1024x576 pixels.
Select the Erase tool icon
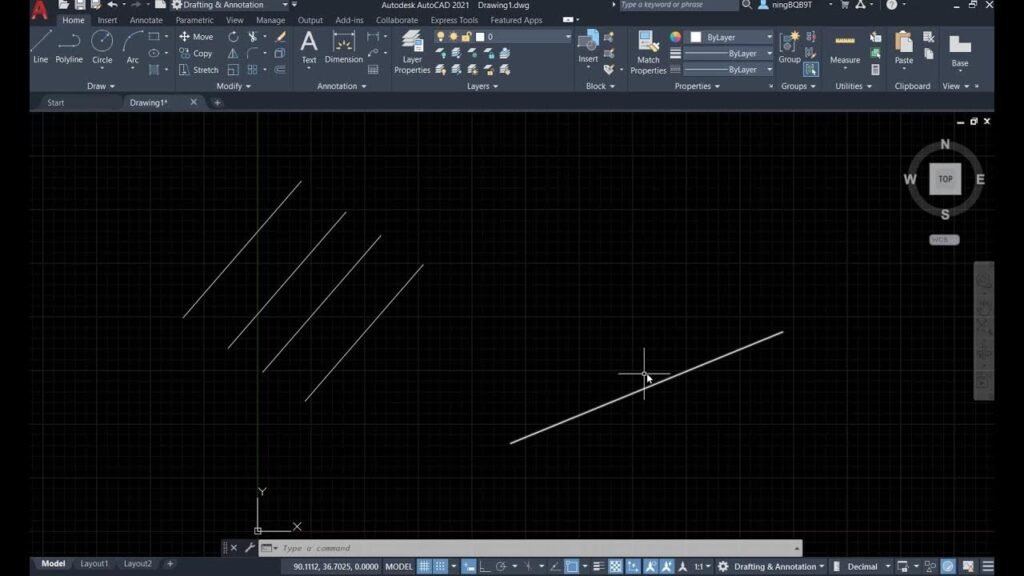(x=280, y=37)
